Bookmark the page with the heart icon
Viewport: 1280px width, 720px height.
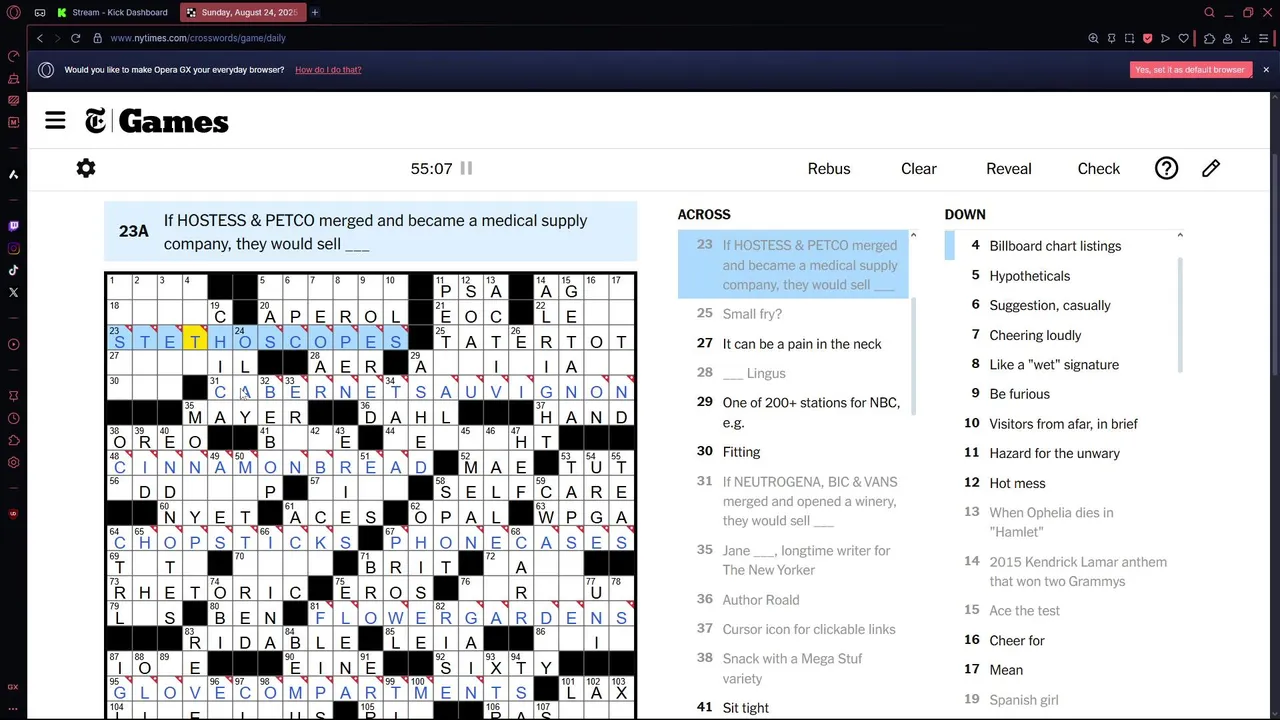1183,38
